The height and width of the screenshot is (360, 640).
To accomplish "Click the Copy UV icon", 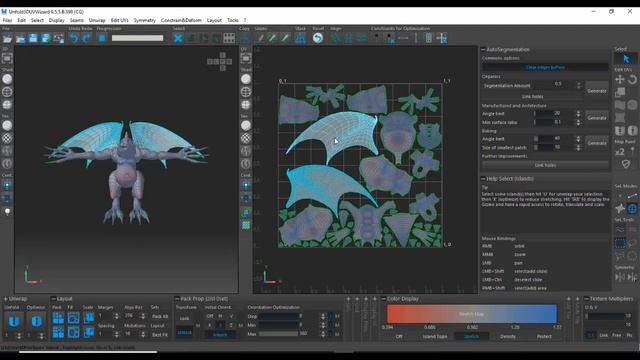I will pos(244,38).
